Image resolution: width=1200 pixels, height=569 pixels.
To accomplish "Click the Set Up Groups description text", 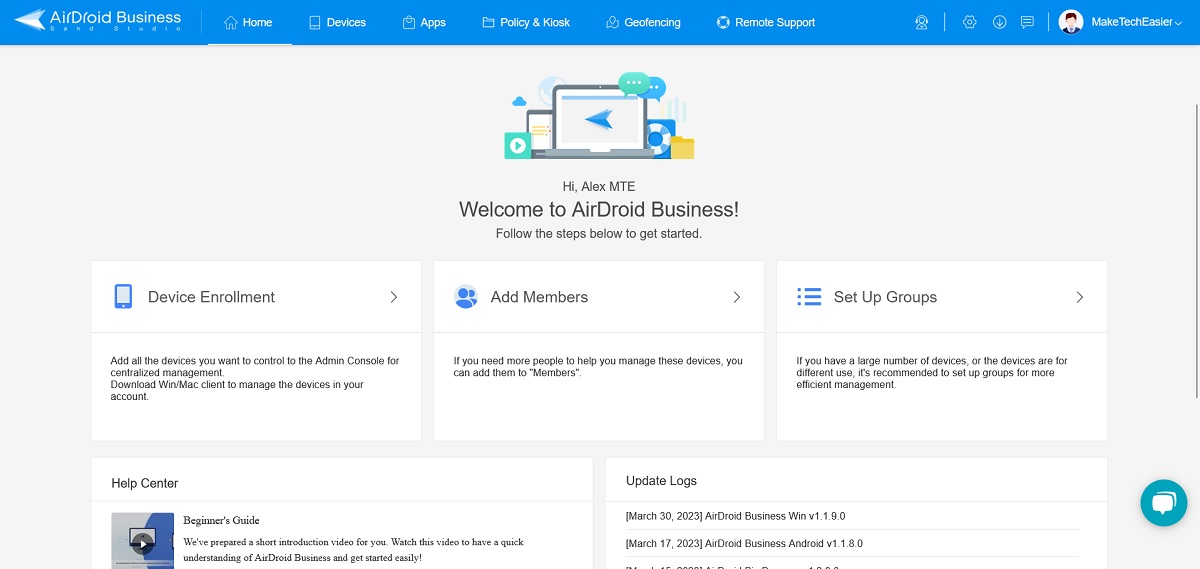I will click(x=932, y=373).
